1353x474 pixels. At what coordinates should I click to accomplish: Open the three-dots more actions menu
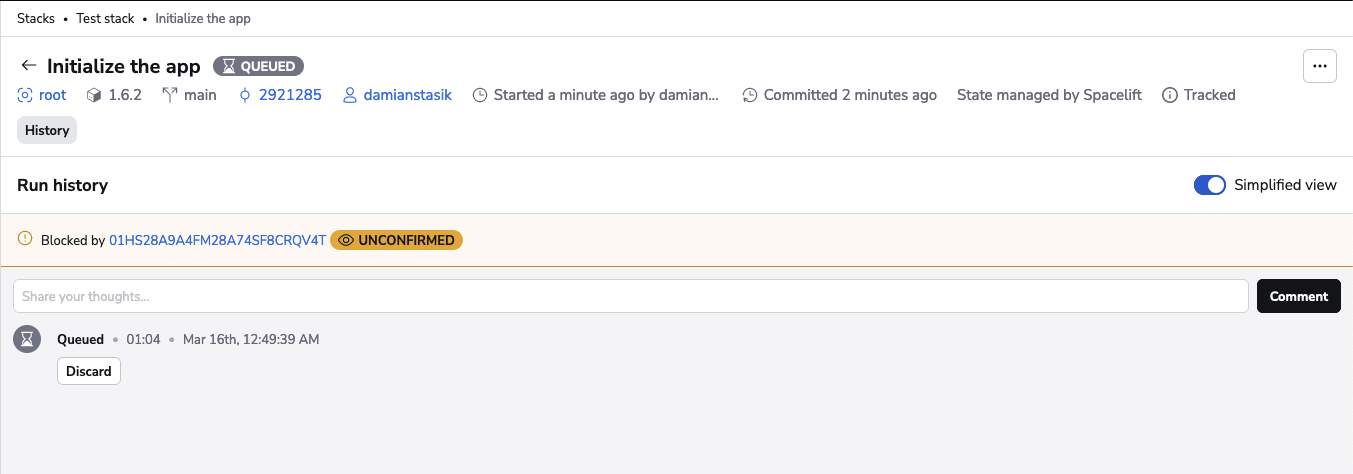tap(1320, 66)
